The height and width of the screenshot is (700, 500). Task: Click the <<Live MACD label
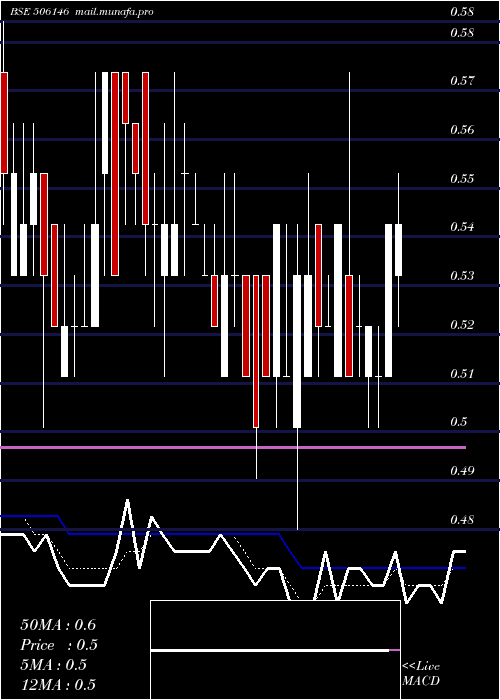tap(421, 674)
